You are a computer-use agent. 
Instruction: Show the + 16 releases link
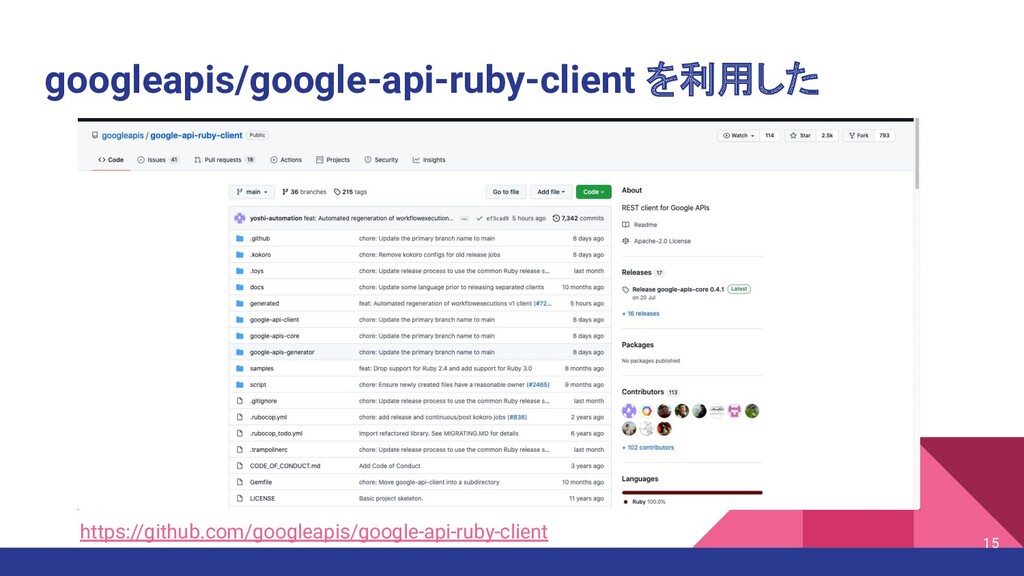(x=641, y=314)
